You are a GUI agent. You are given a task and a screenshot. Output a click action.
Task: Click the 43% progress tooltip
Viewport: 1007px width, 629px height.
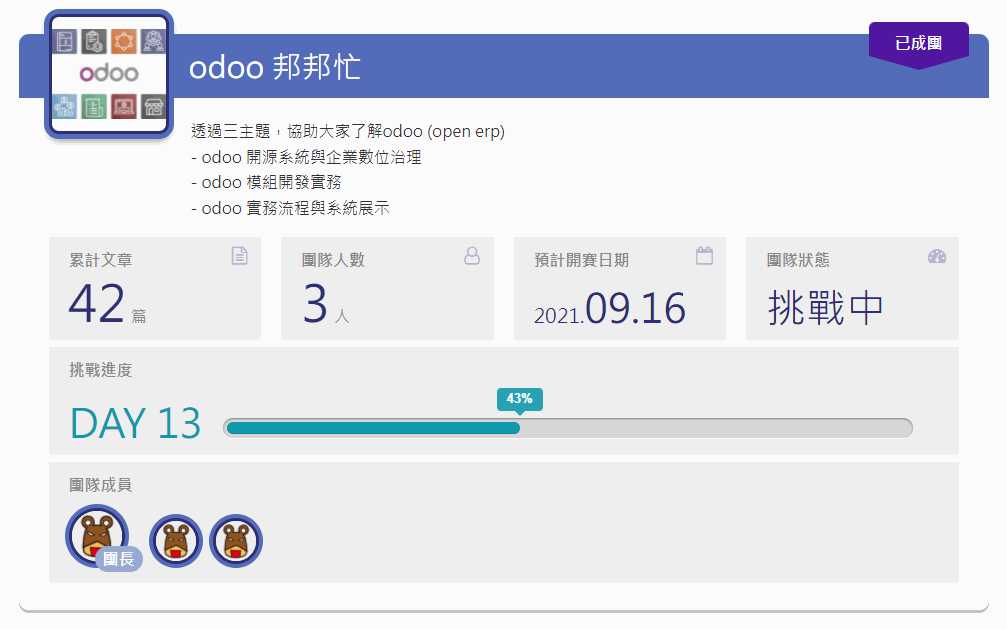(x=518, y=399)
